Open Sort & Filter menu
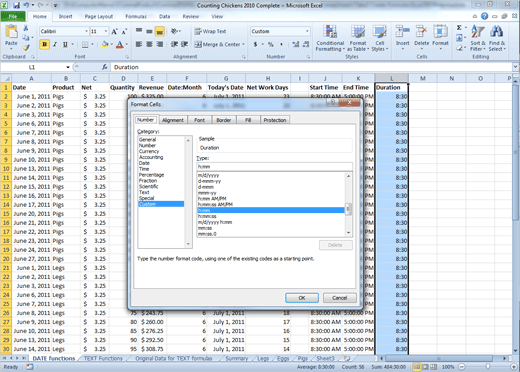This screenshot has width=520, height=372. click(478, 38)
